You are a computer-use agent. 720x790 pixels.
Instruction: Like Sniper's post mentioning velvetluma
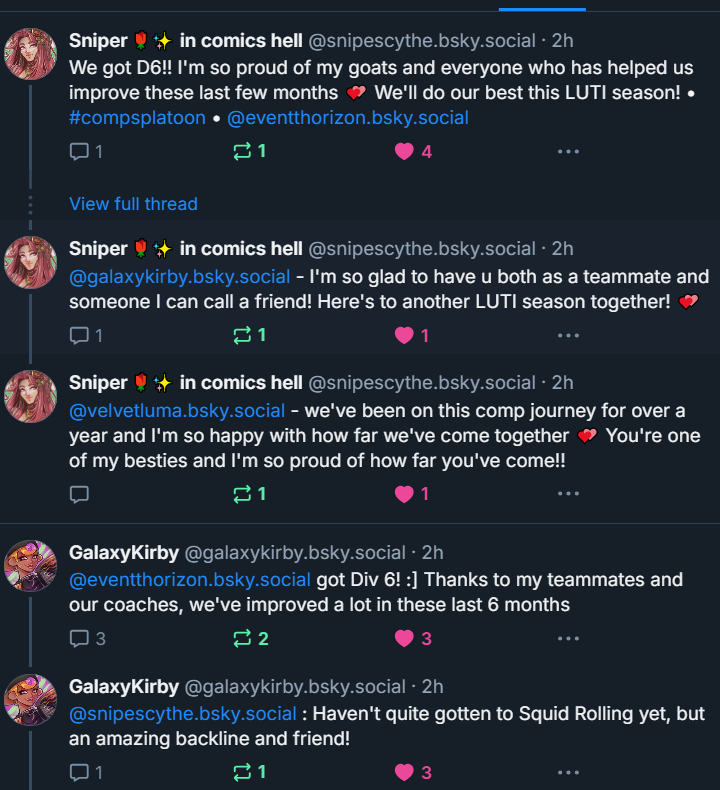[x=404, y=494]
